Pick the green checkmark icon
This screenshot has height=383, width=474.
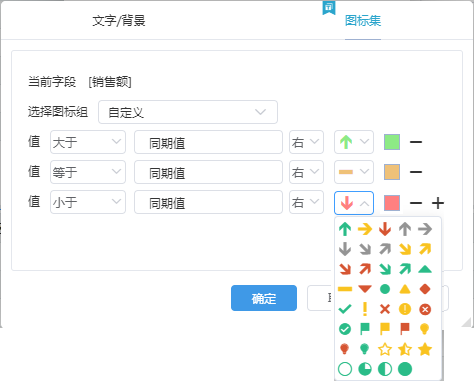coord(345,309)
